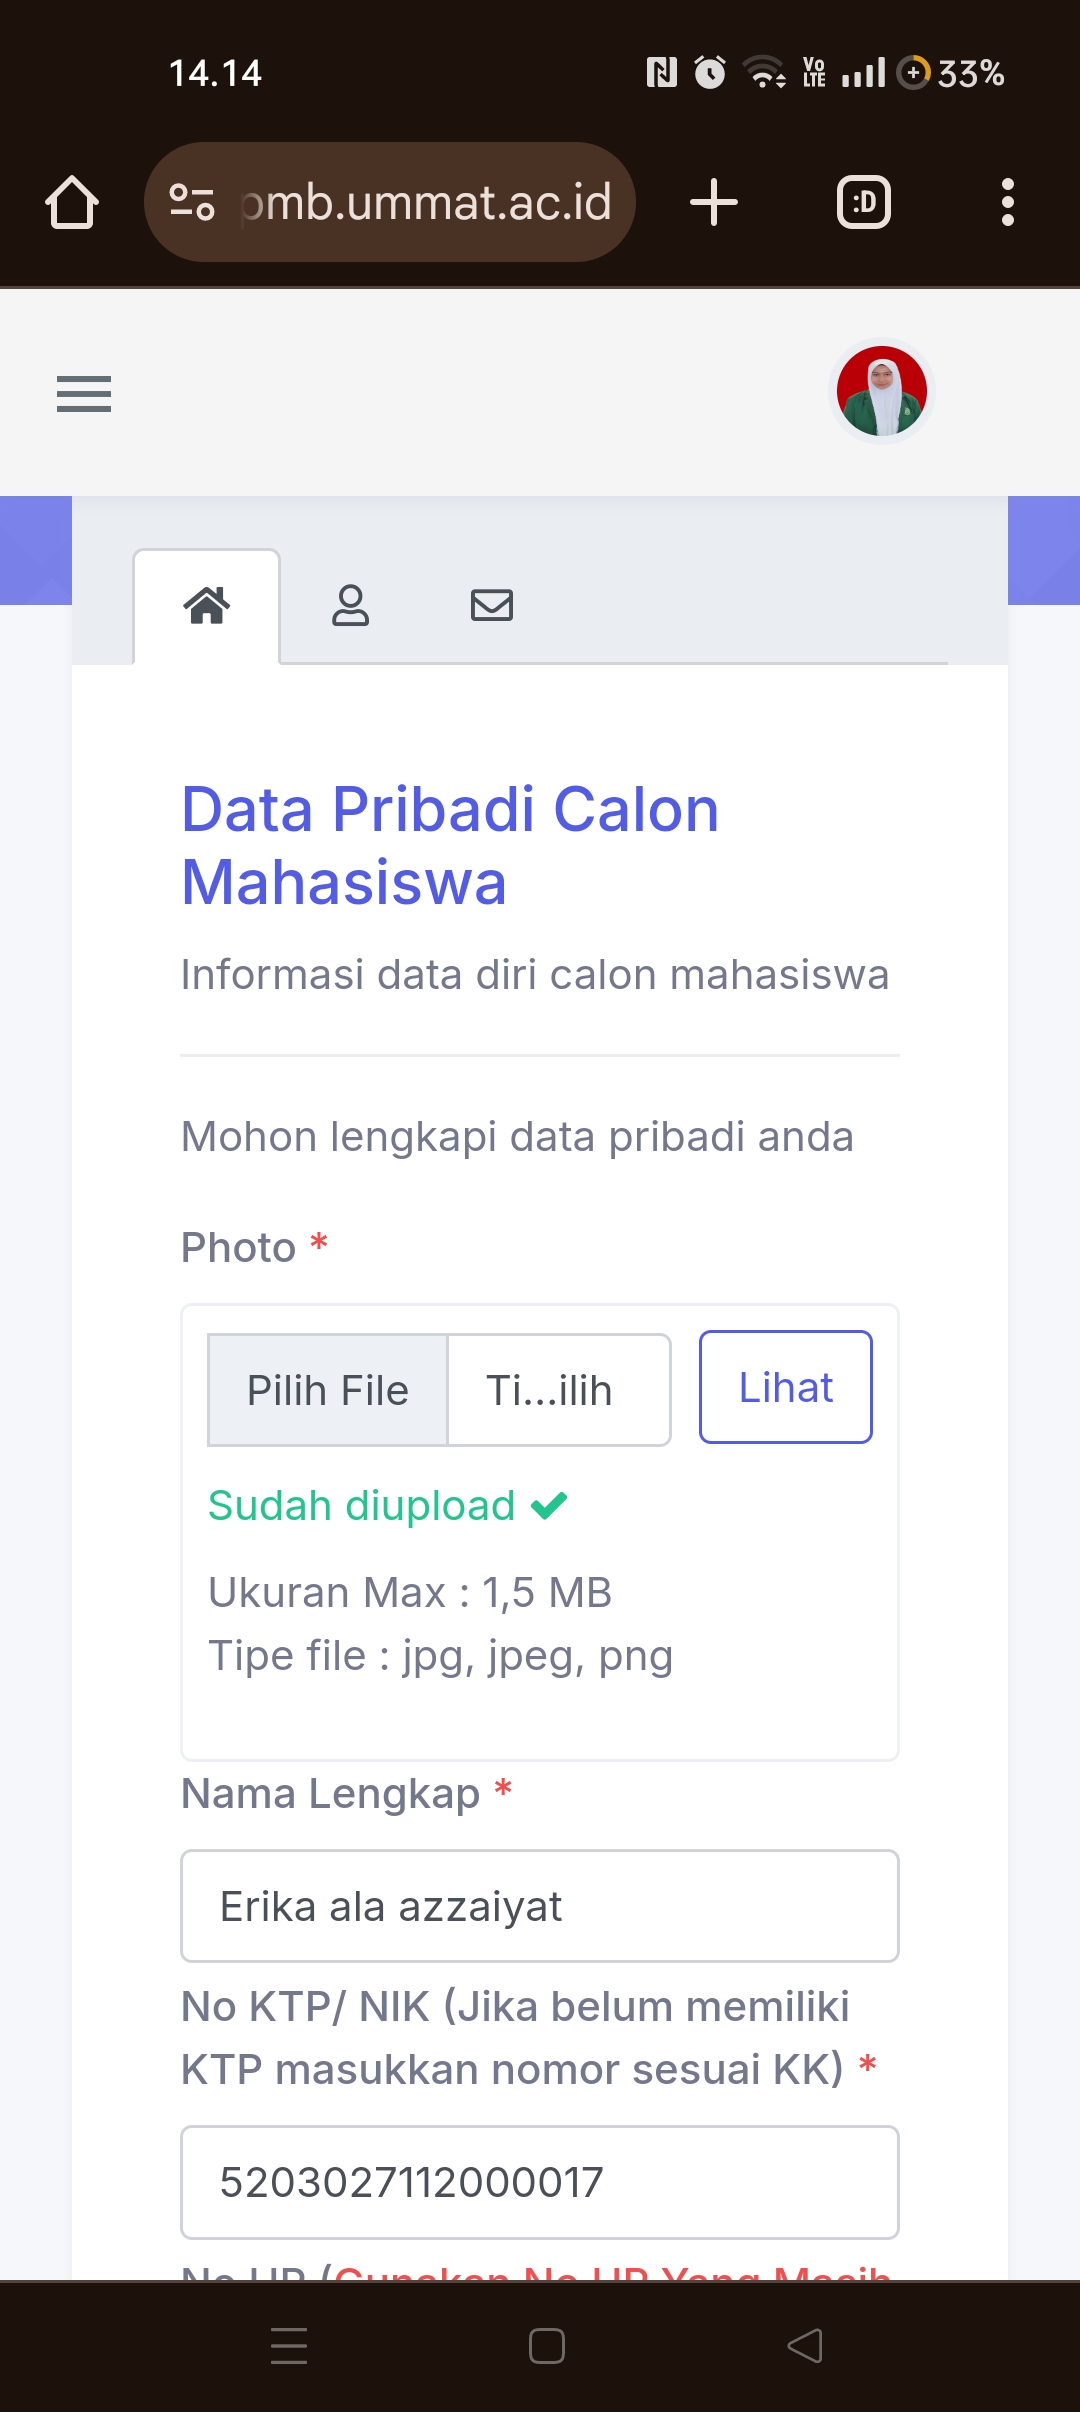Click the Data Pribadi Calon Mahasiswa heading
This screenshot has width=1080, height=2412.
click(450, 845)
